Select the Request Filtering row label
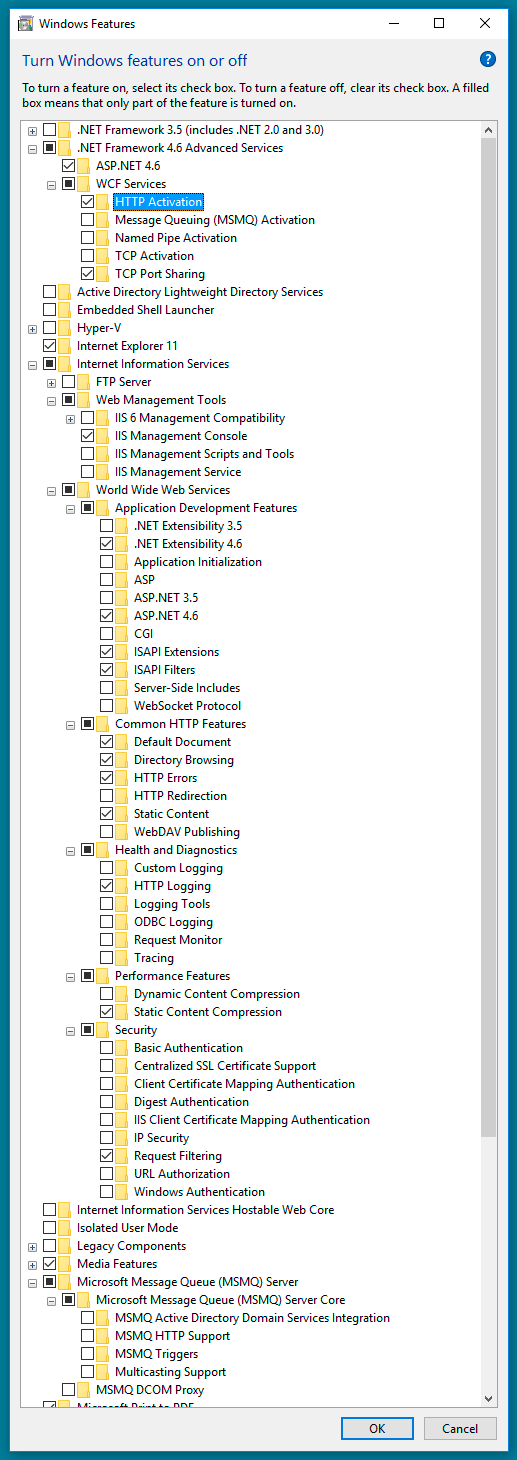Screen dimensions: 517x1460 click(x=178, y=1156)
